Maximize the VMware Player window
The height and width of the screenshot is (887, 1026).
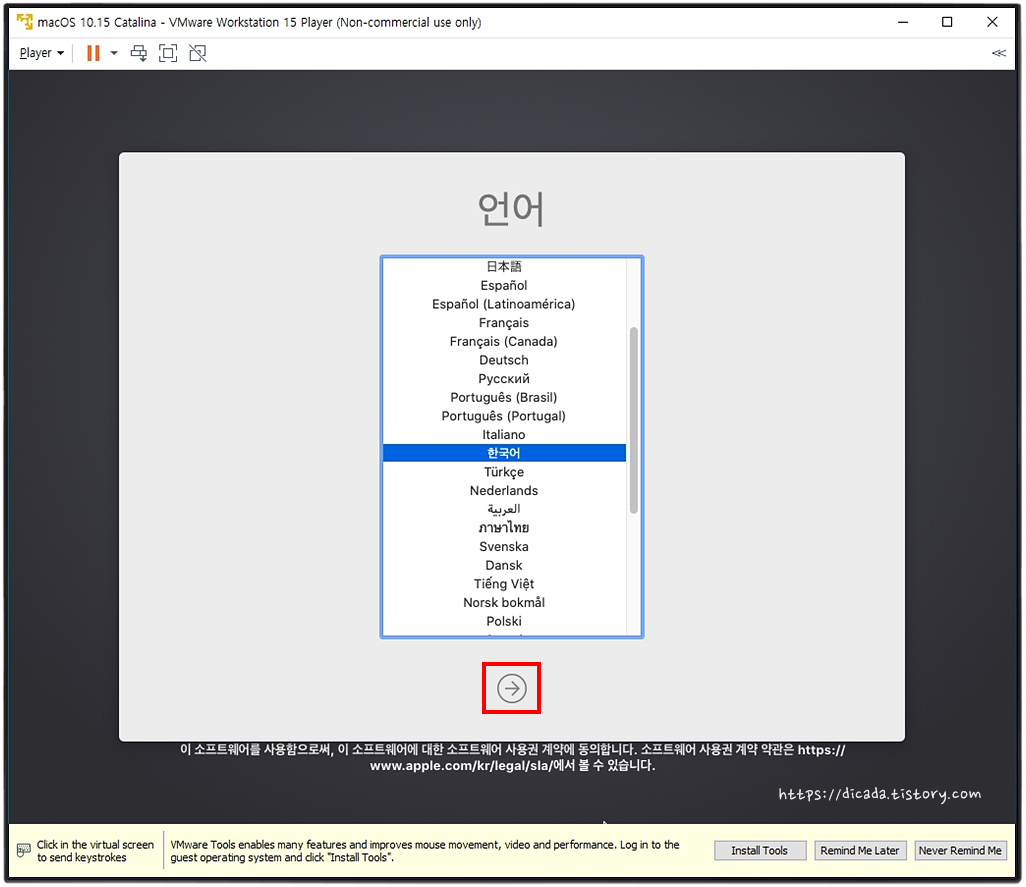click(x=947, y=22)
